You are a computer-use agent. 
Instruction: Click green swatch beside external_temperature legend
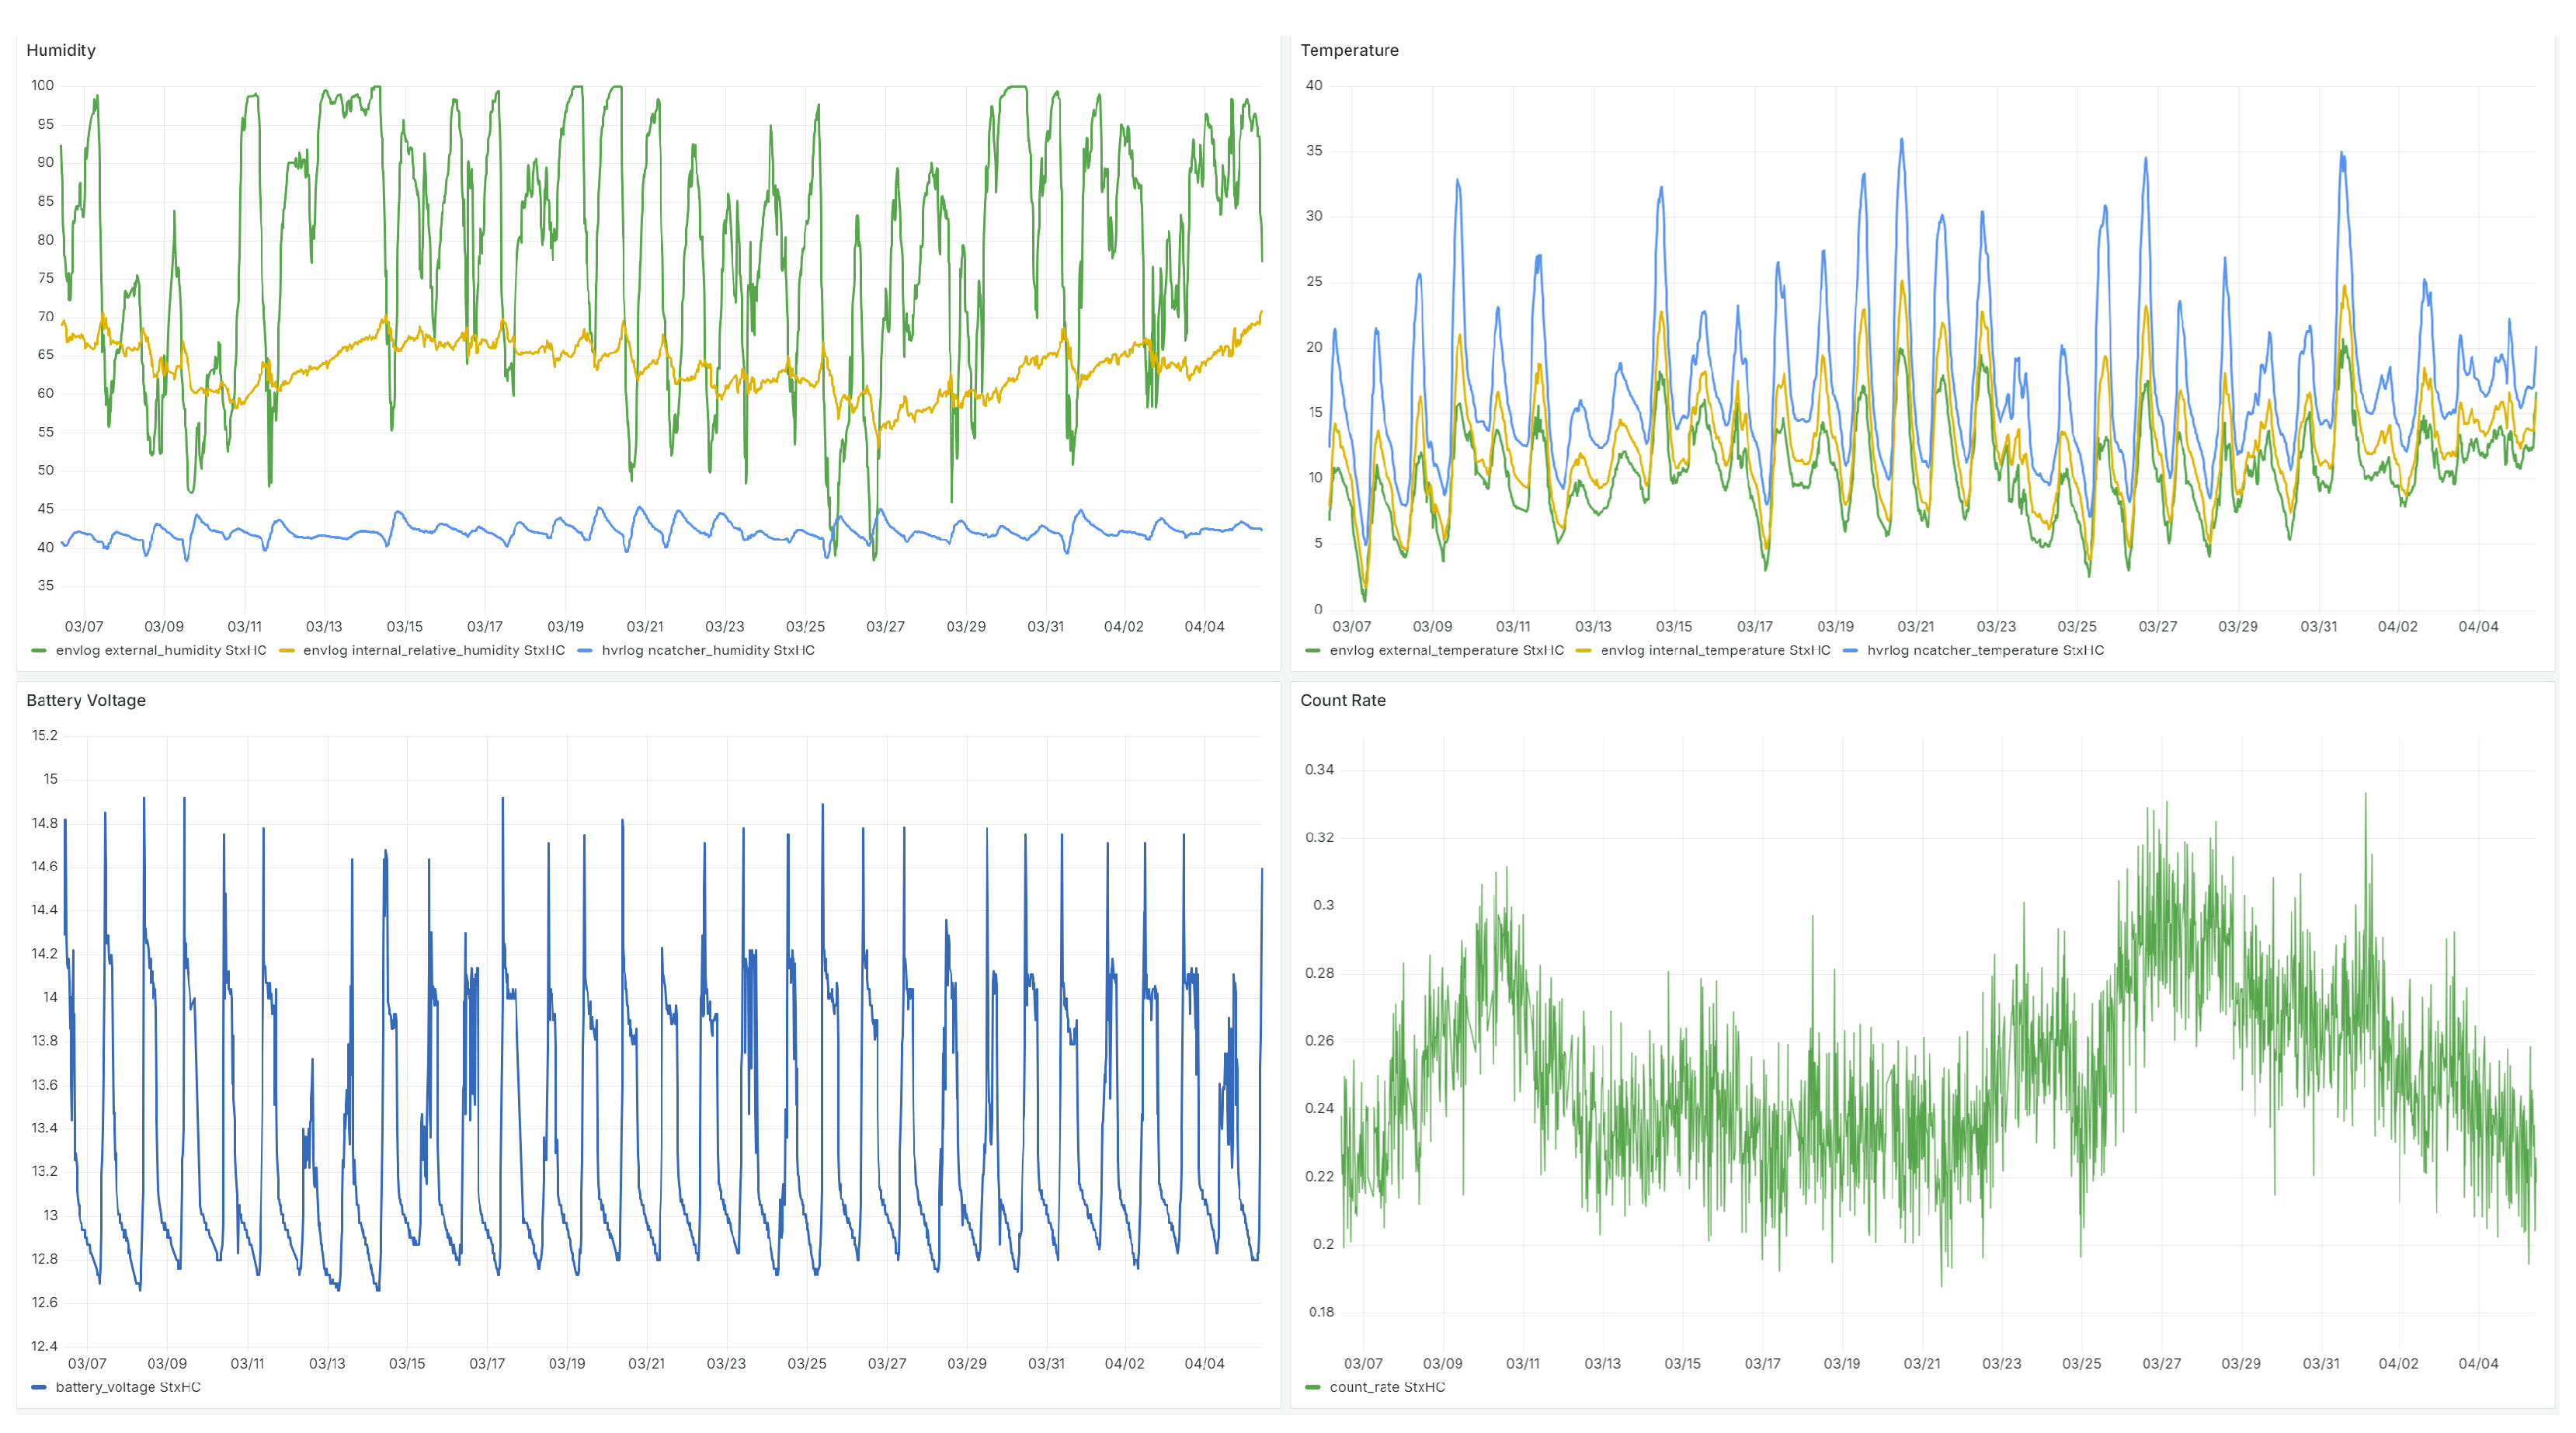coord(1313,651)
